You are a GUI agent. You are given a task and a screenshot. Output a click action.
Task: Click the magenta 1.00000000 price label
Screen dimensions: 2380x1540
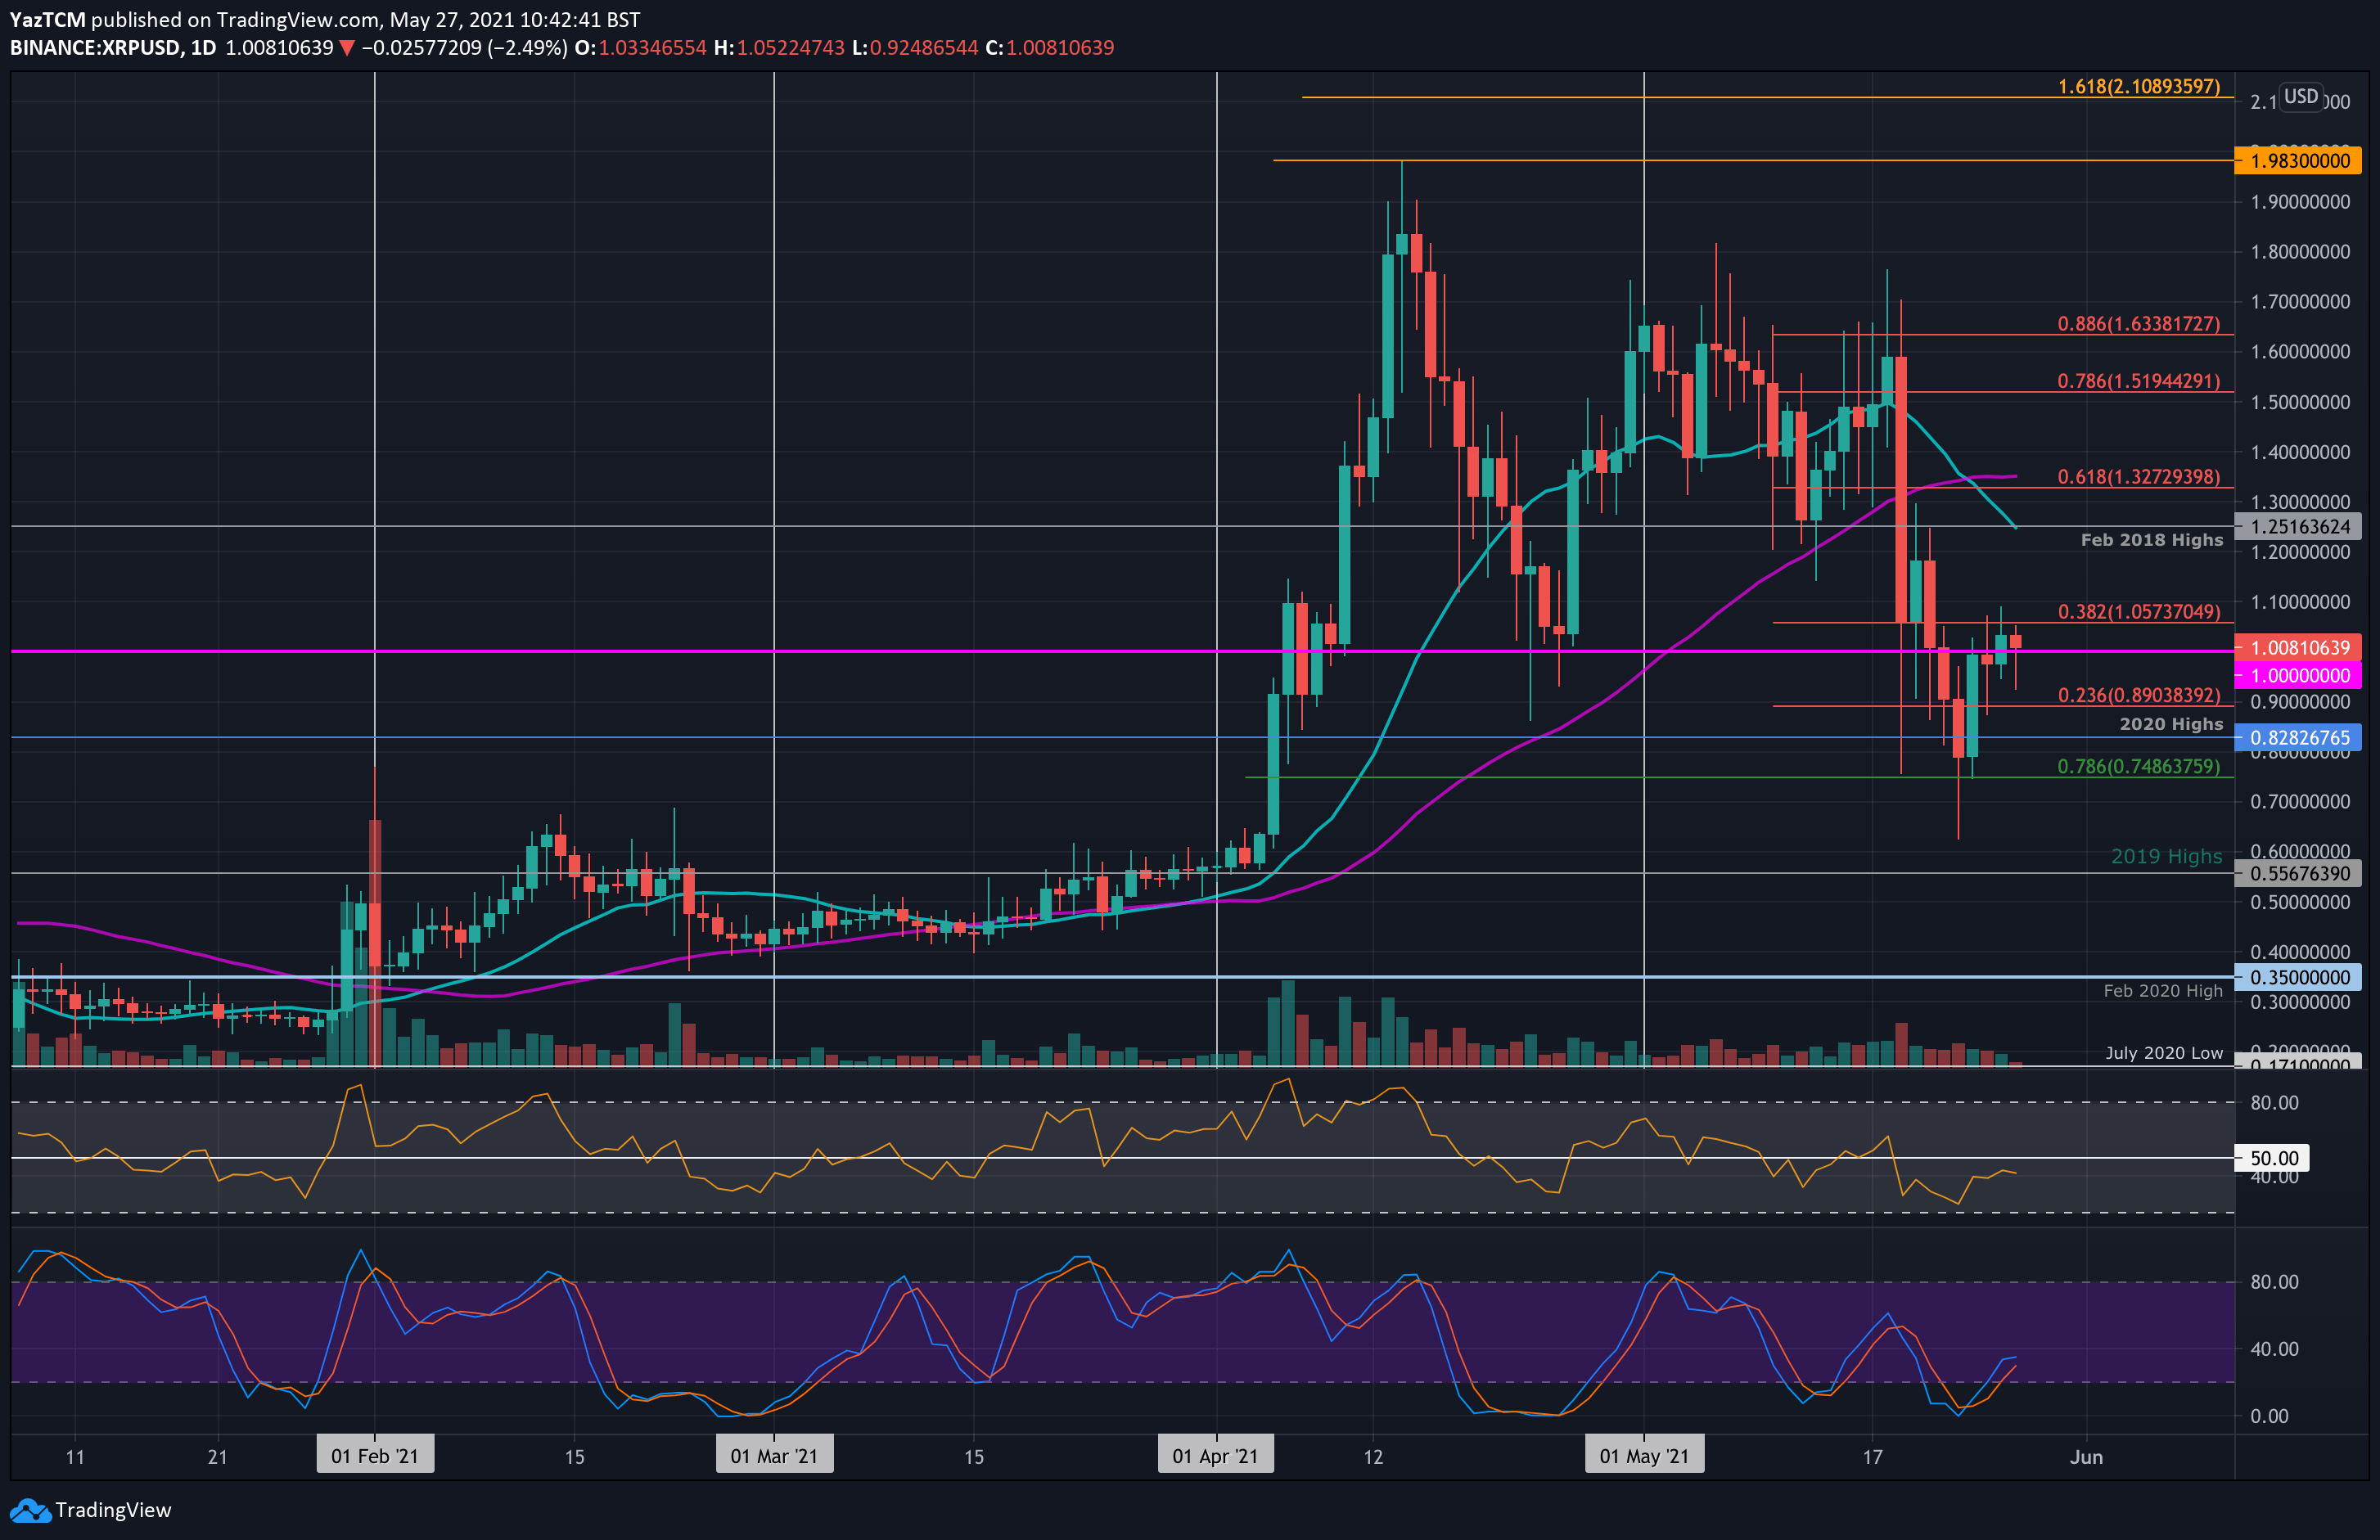[2298, 675]
